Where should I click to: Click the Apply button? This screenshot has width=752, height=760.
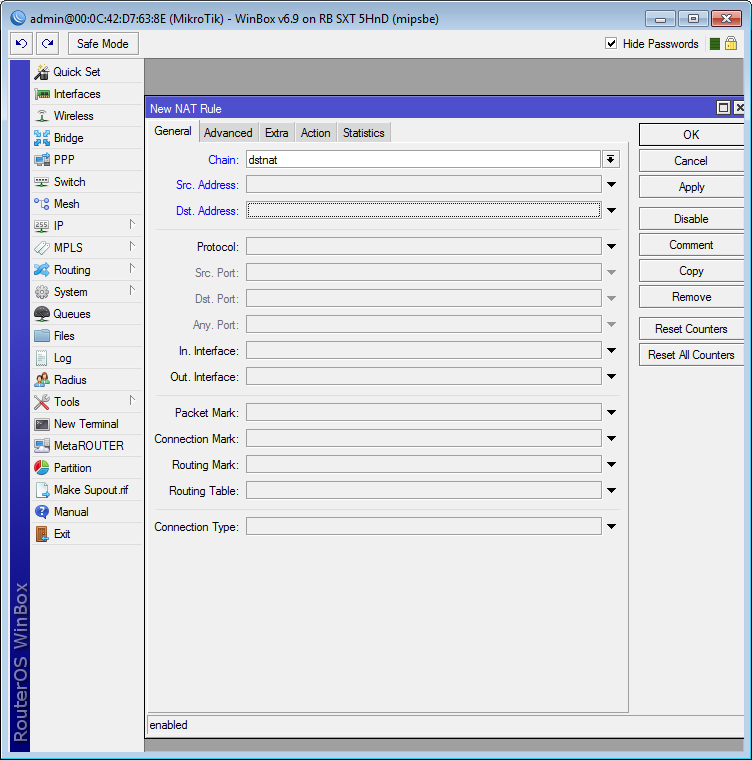tap(691, 187)
